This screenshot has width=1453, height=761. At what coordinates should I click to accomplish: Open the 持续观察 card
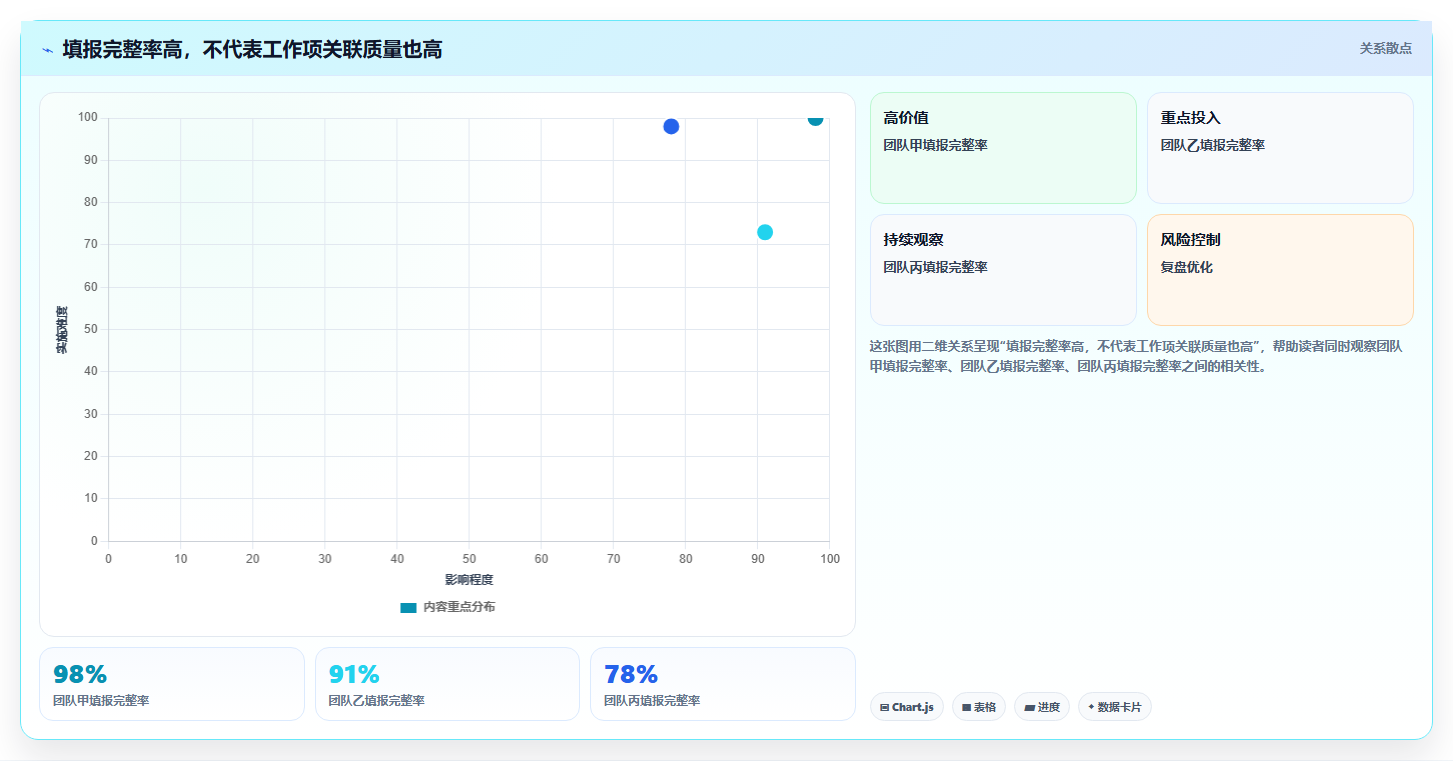point(1003,270)
